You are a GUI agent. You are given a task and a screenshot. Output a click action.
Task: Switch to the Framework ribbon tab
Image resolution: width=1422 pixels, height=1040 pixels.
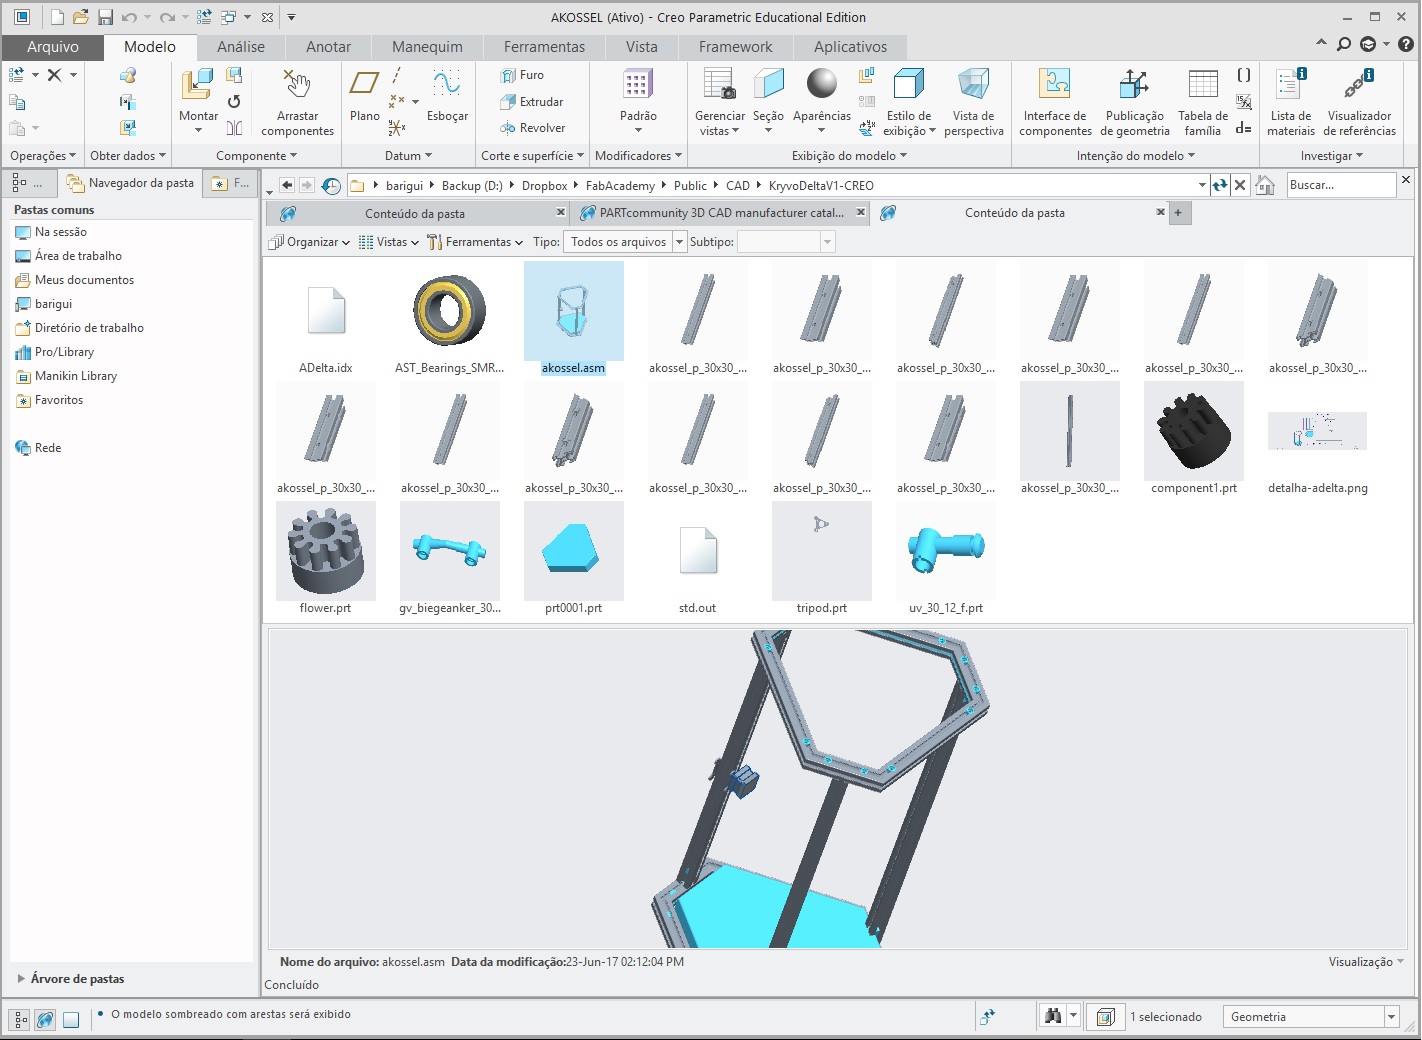coord(735,47)
